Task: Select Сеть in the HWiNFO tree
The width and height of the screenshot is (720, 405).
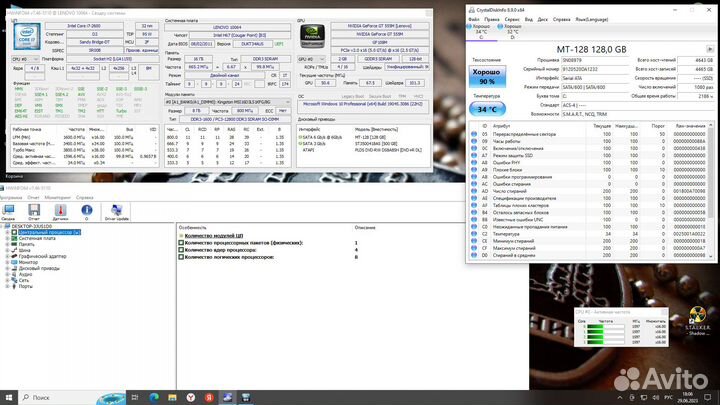Action: tap(24, 280)
